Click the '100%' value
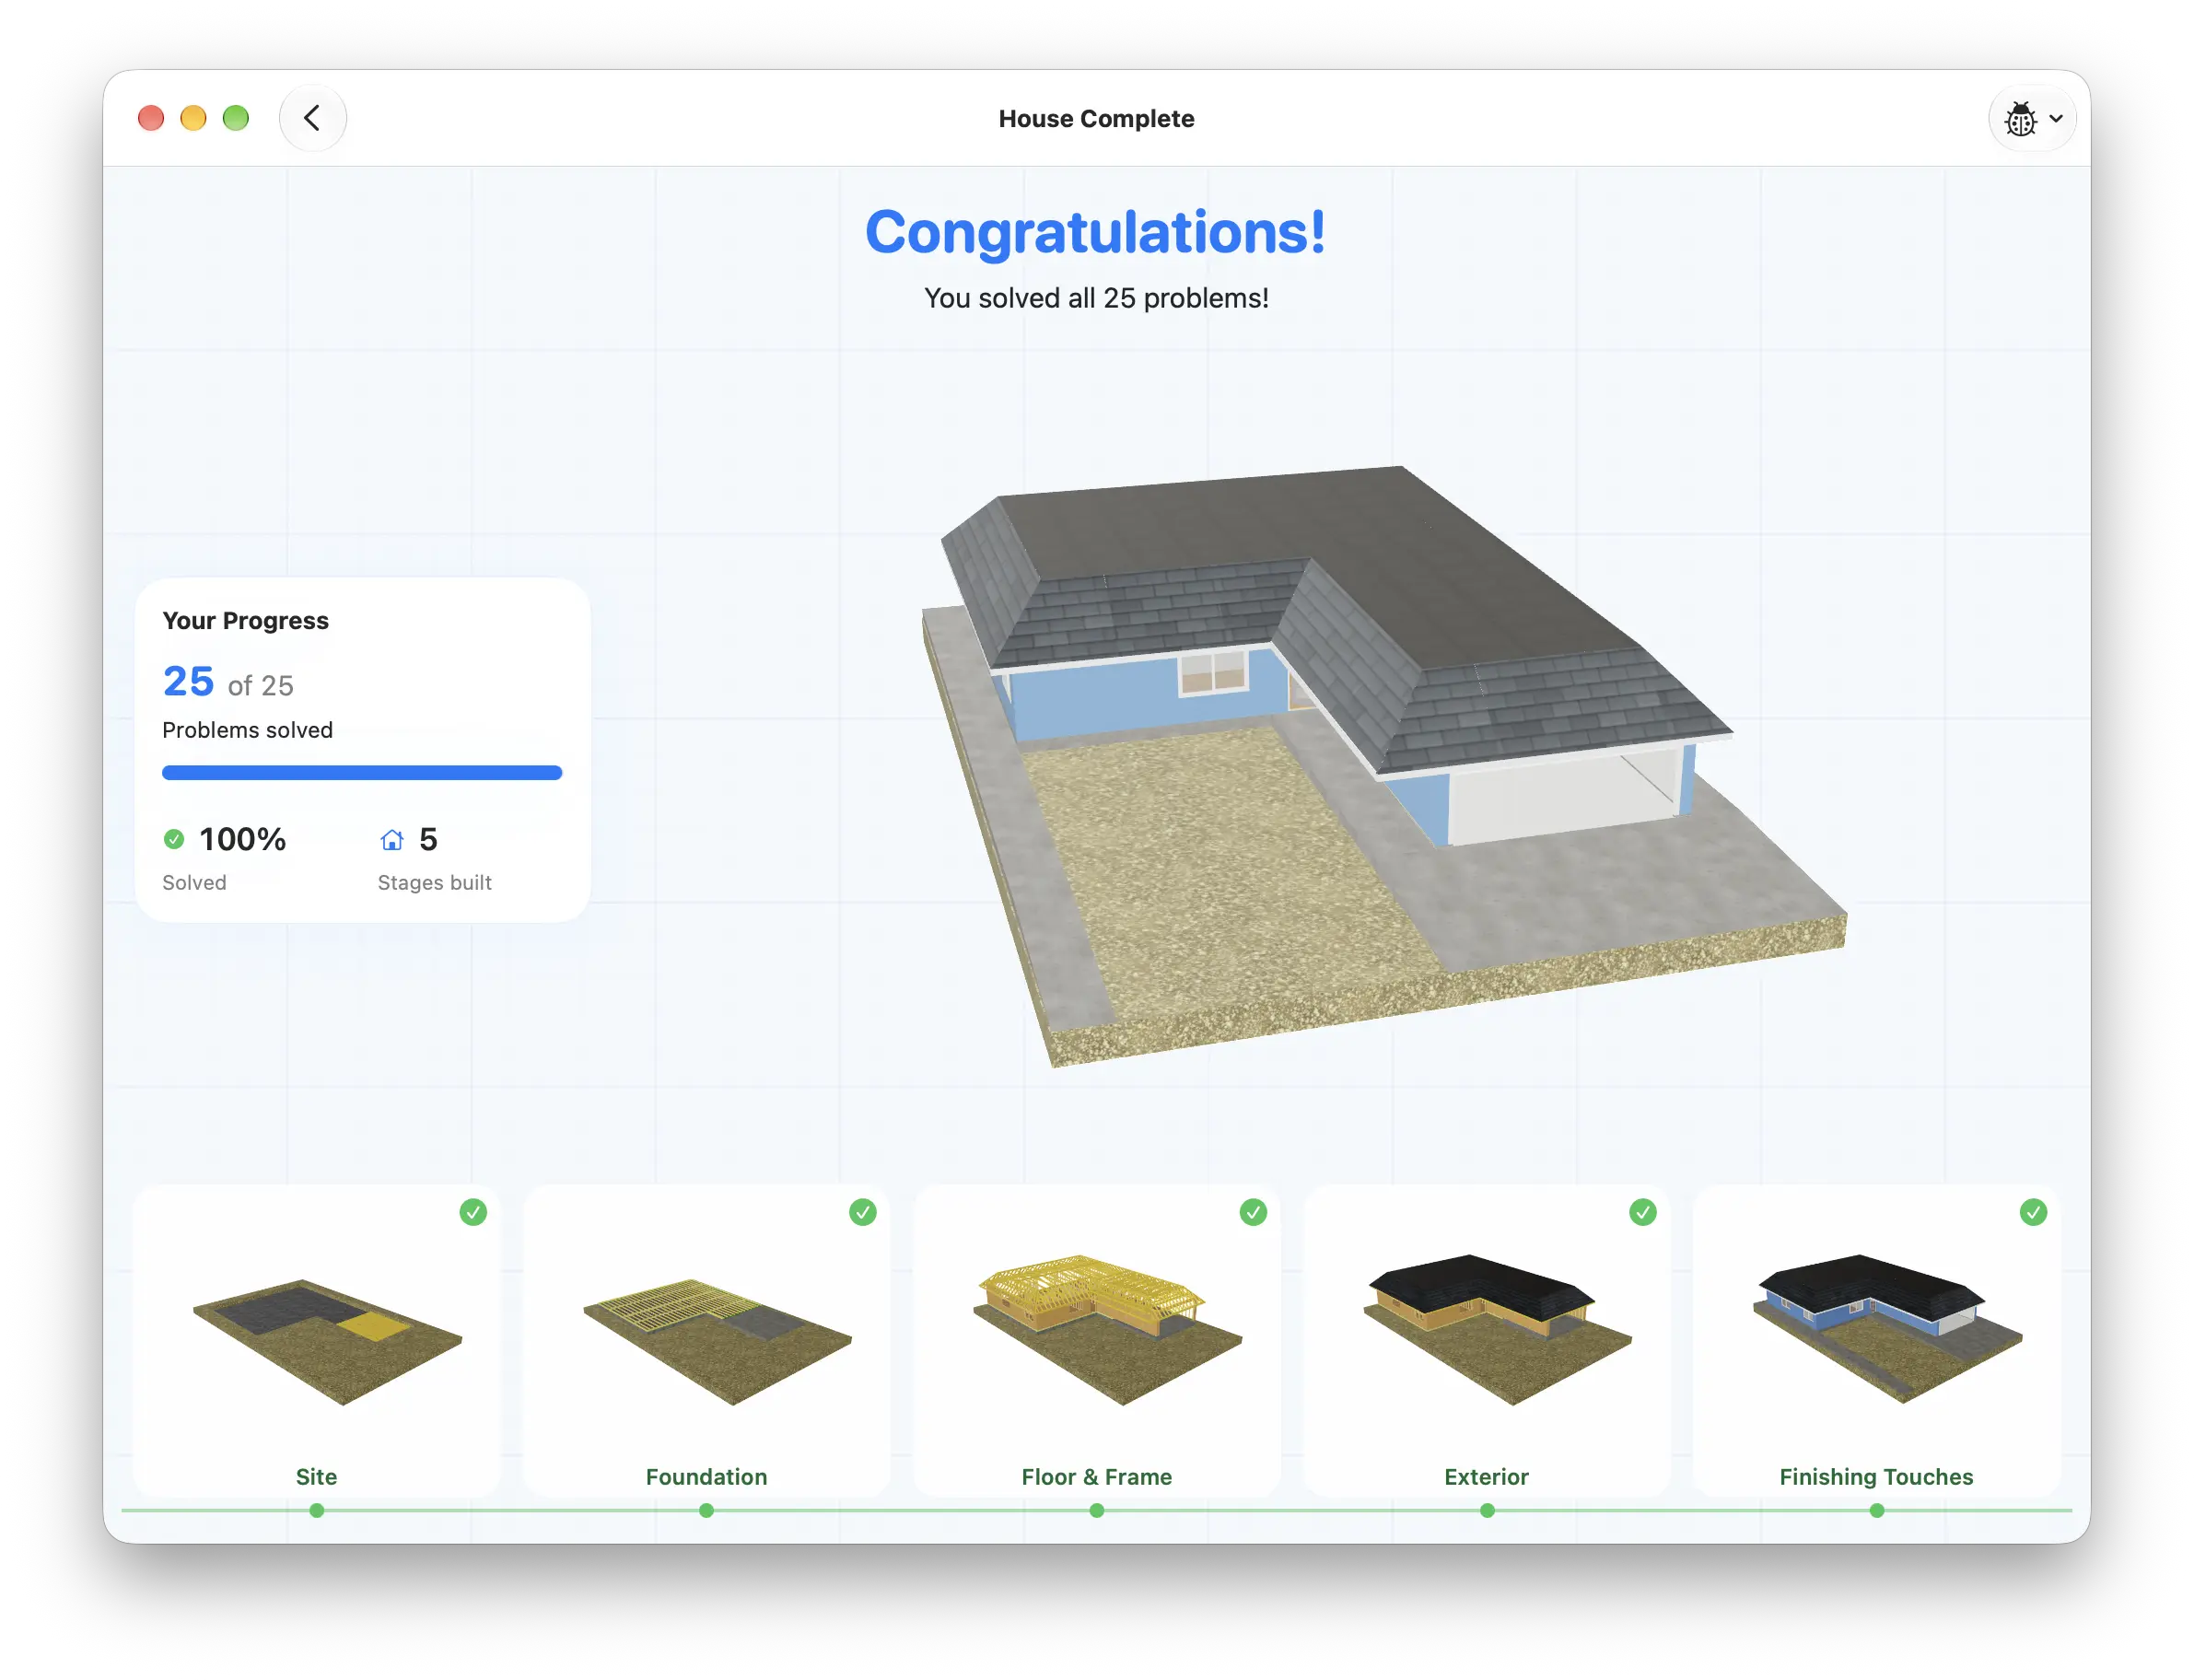Image resolution: width=2194 pixels, height=1680 pixels. (243, 839)
